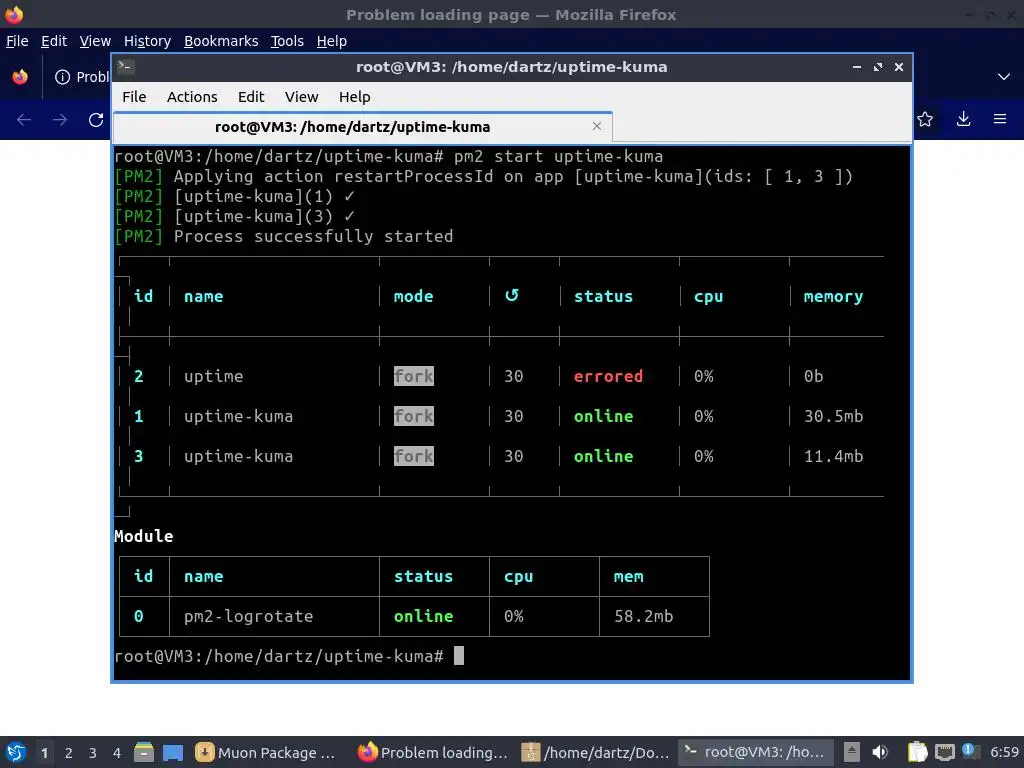The width and height of the screenshot is (1024, 768).
Task: Switch to workspace 1 in the pager
Action: tap(44, 753)
